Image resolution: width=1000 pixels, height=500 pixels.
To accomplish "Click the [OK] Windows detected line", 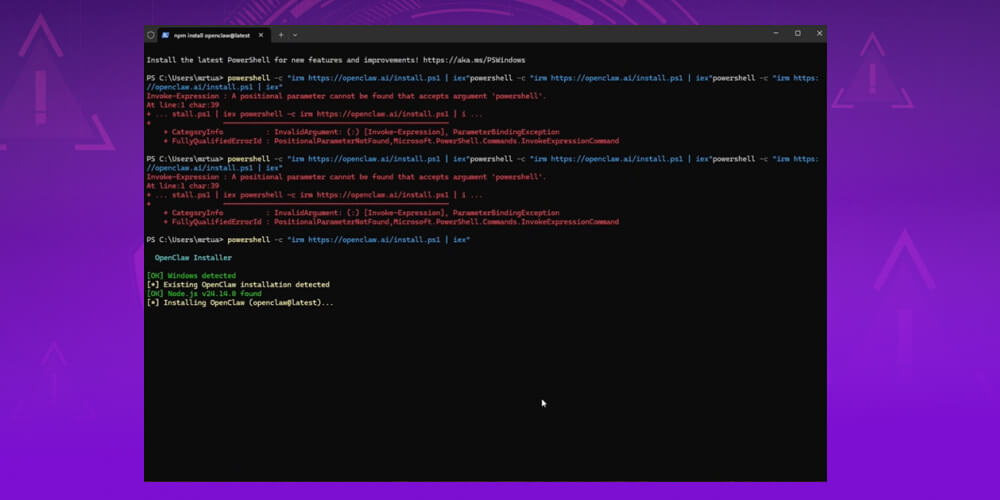I will (x=191, y=276).
